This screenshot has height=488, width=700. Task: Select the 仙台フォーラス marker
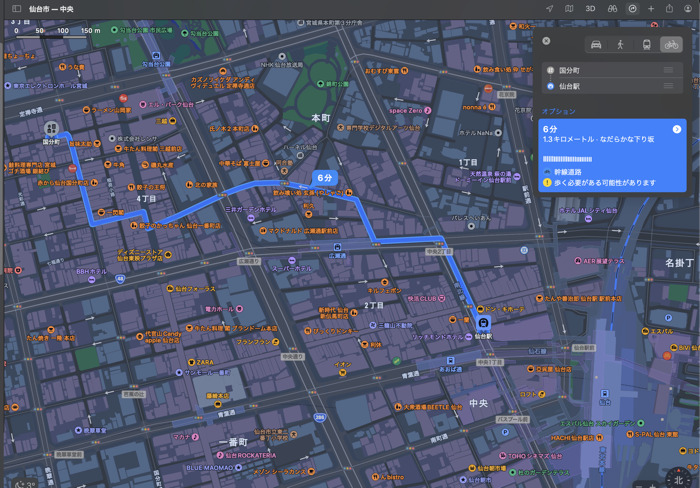[170, 289]
